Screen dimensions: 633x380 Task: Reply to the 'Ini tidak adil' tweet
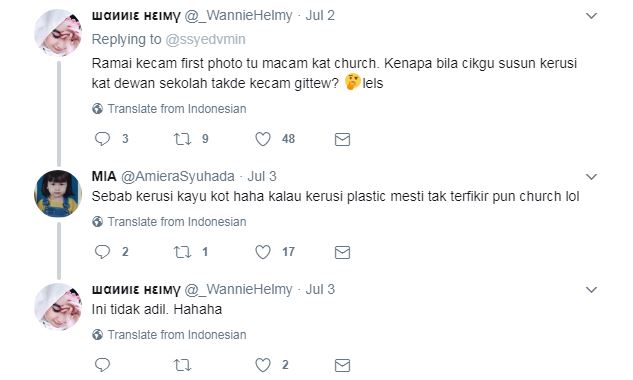(102, 365)
